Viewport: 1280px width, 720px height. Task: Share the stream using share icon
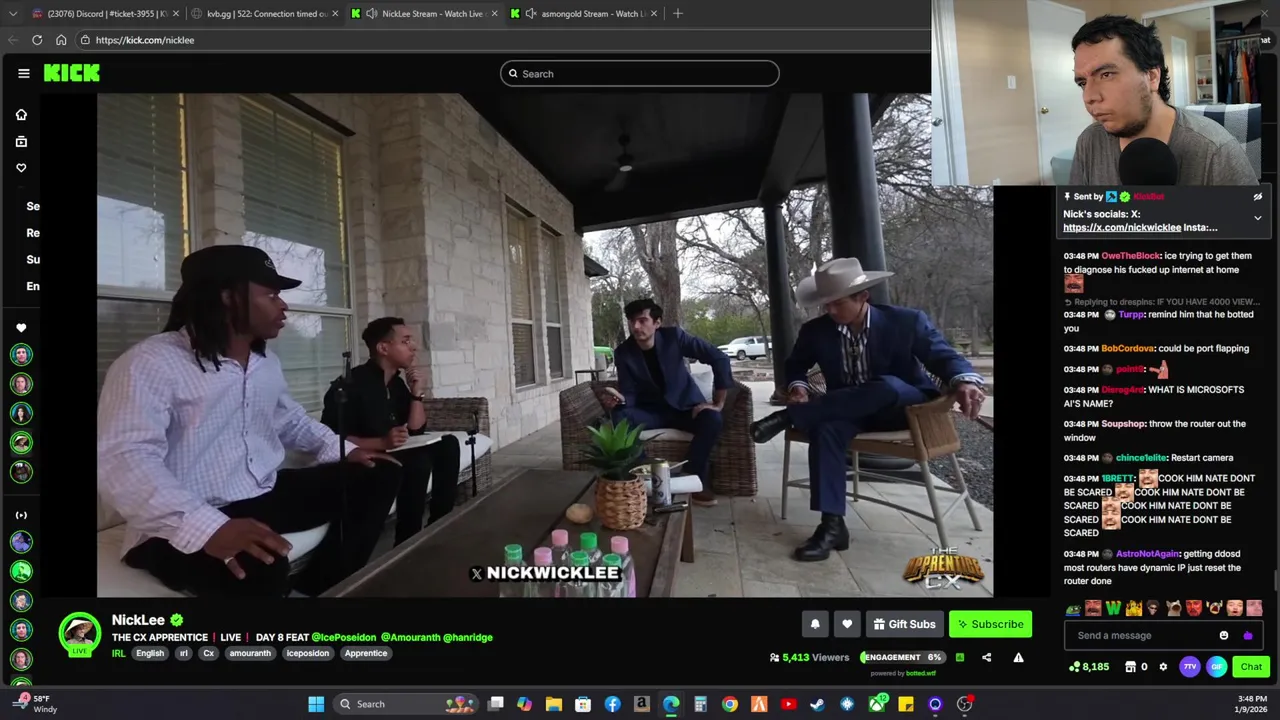click(x=986, y=657)
